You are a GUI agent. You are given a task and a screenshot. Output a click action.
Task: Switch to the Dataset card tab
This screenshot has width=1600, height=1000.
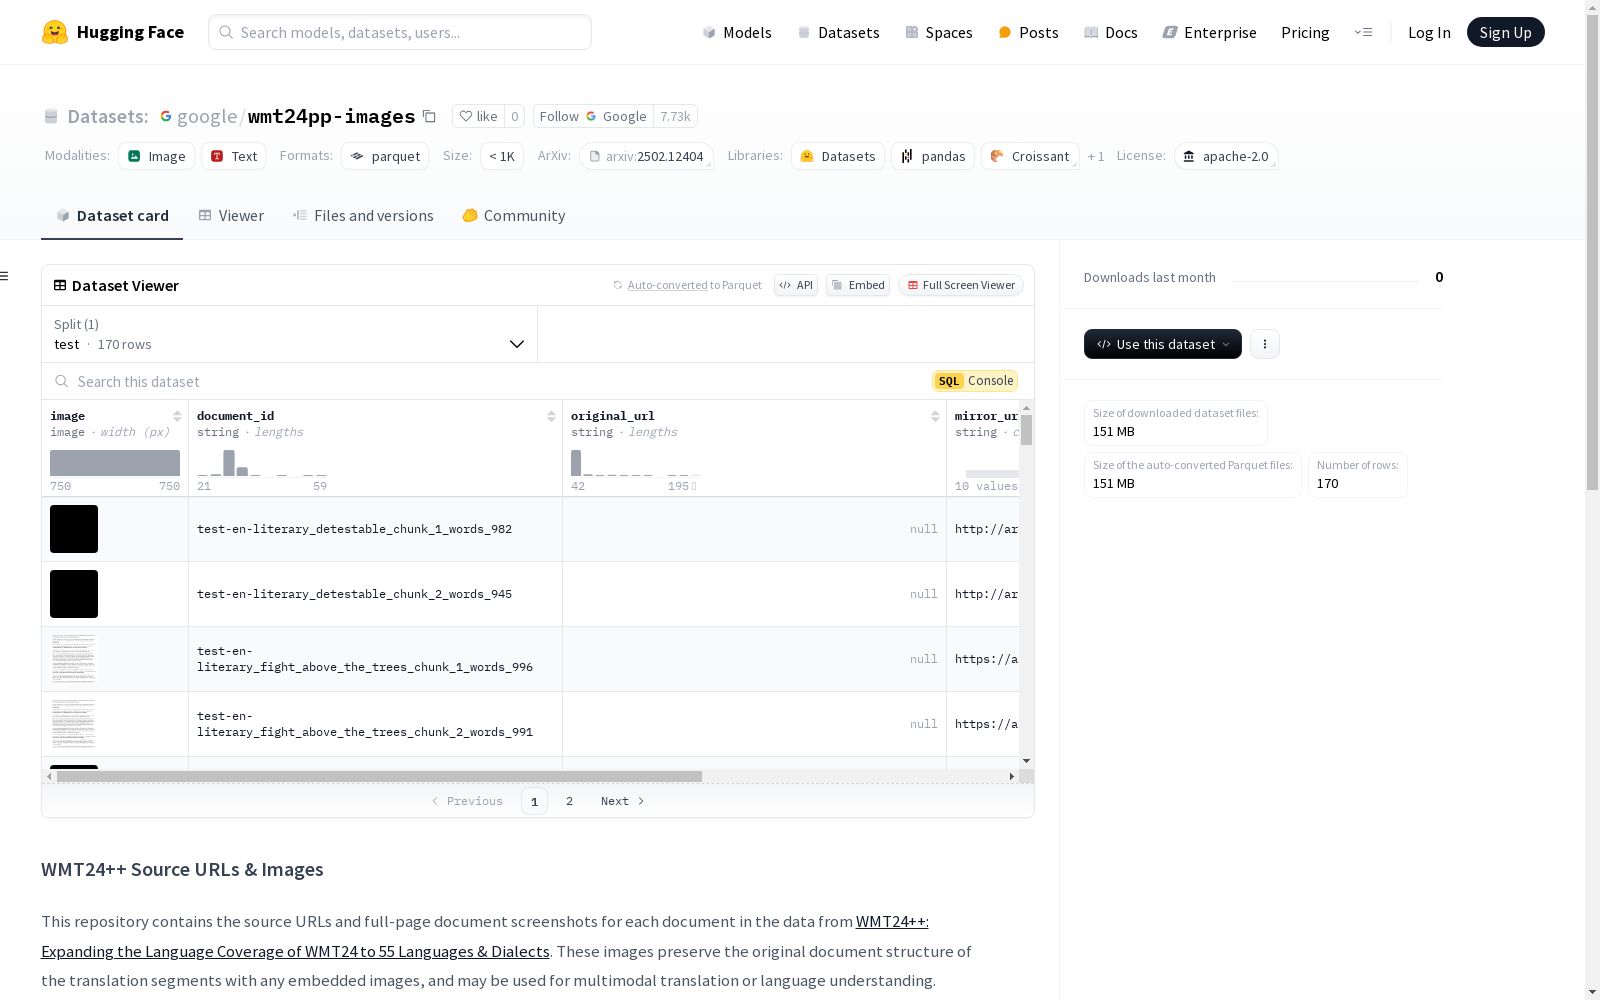click(112, 216)
